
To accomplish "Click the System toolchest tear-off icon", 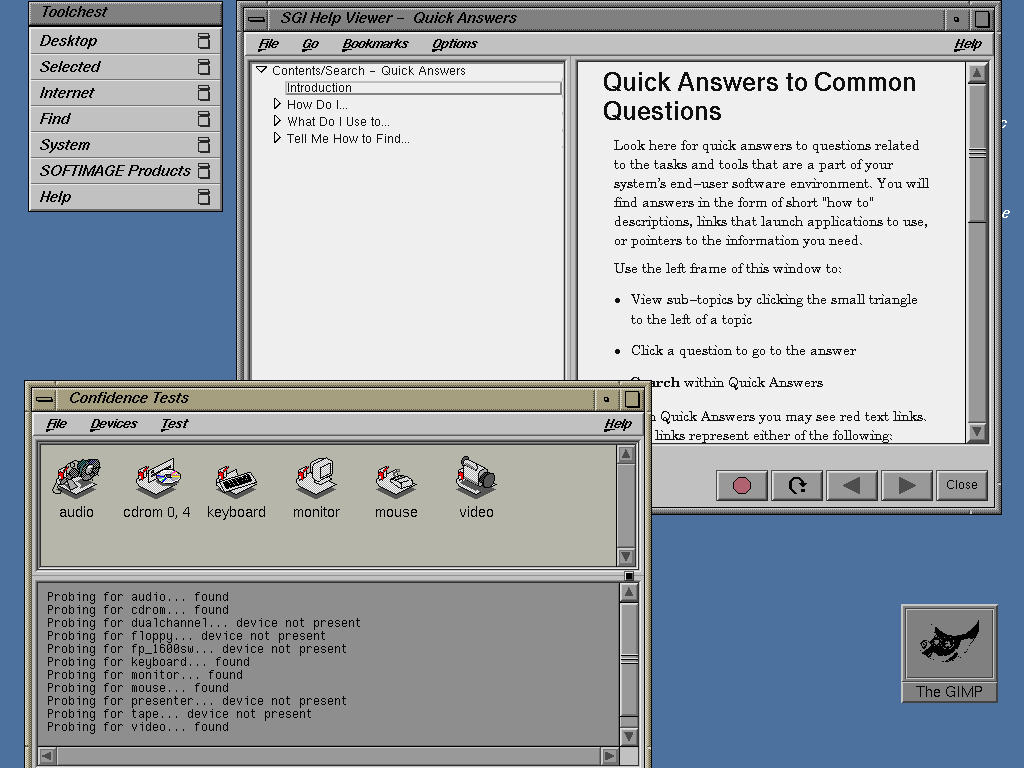I will pyautogui.click(x=204, y=145).
